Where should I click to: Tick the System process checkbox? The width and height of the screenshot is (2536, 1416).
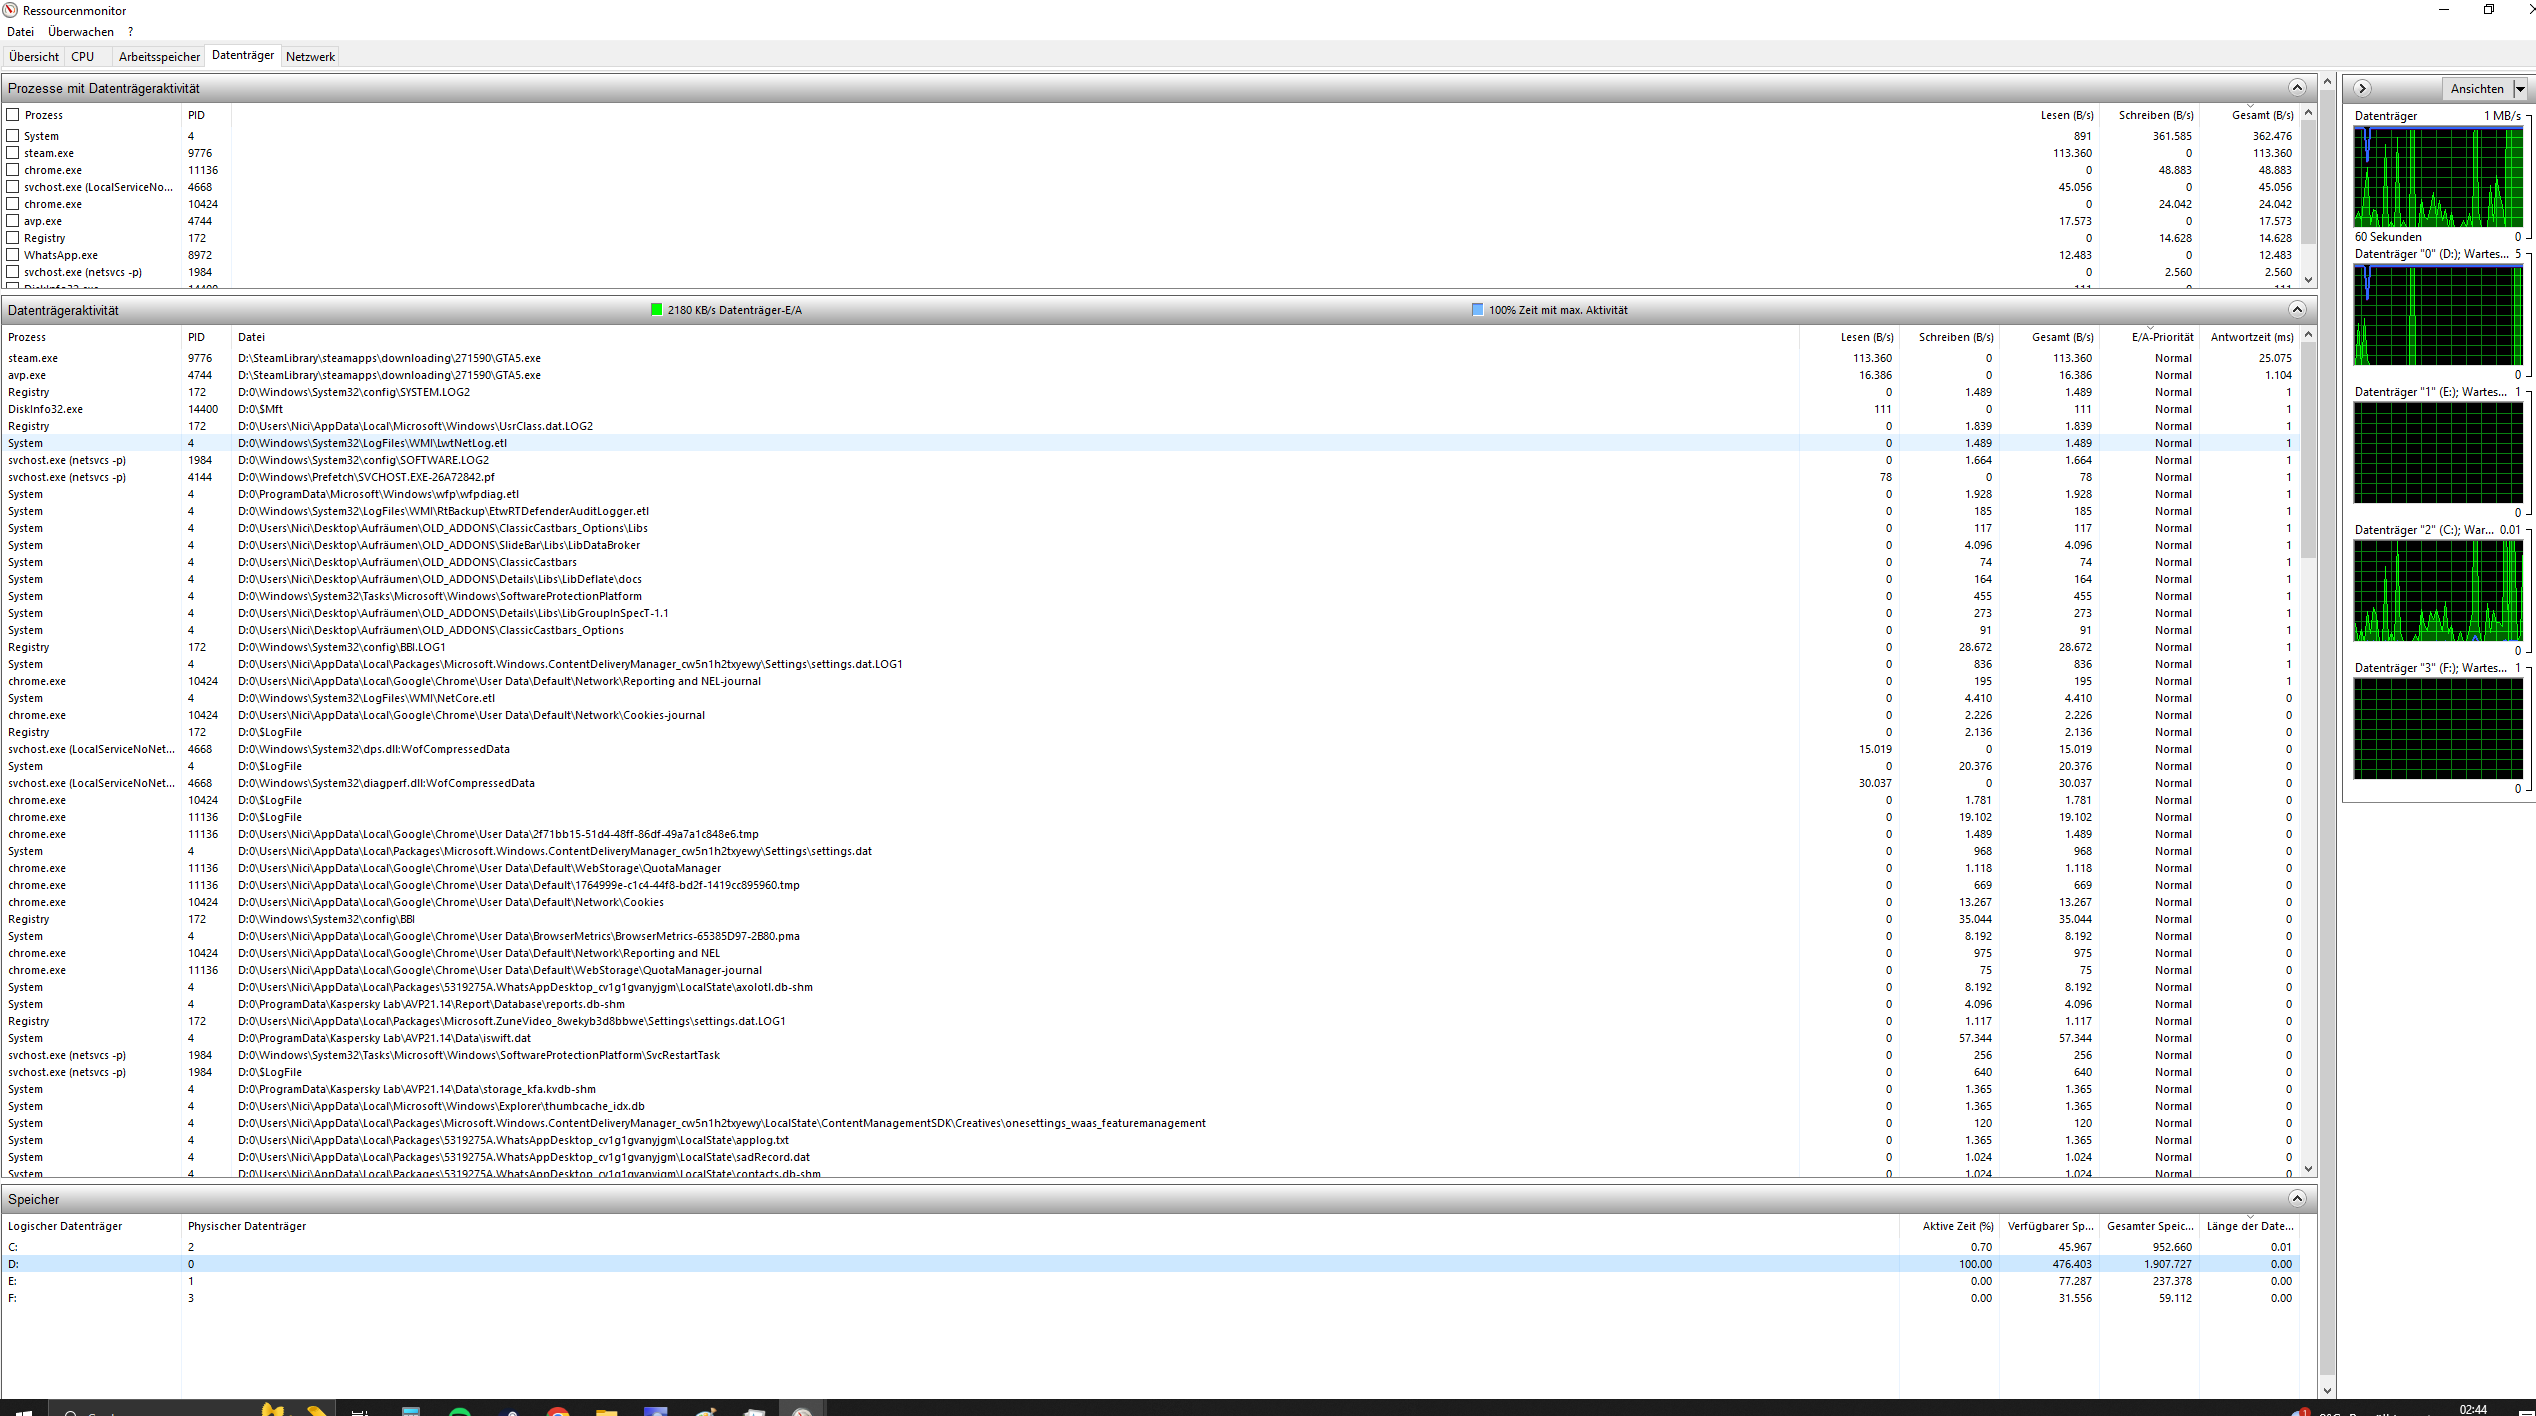13,136
